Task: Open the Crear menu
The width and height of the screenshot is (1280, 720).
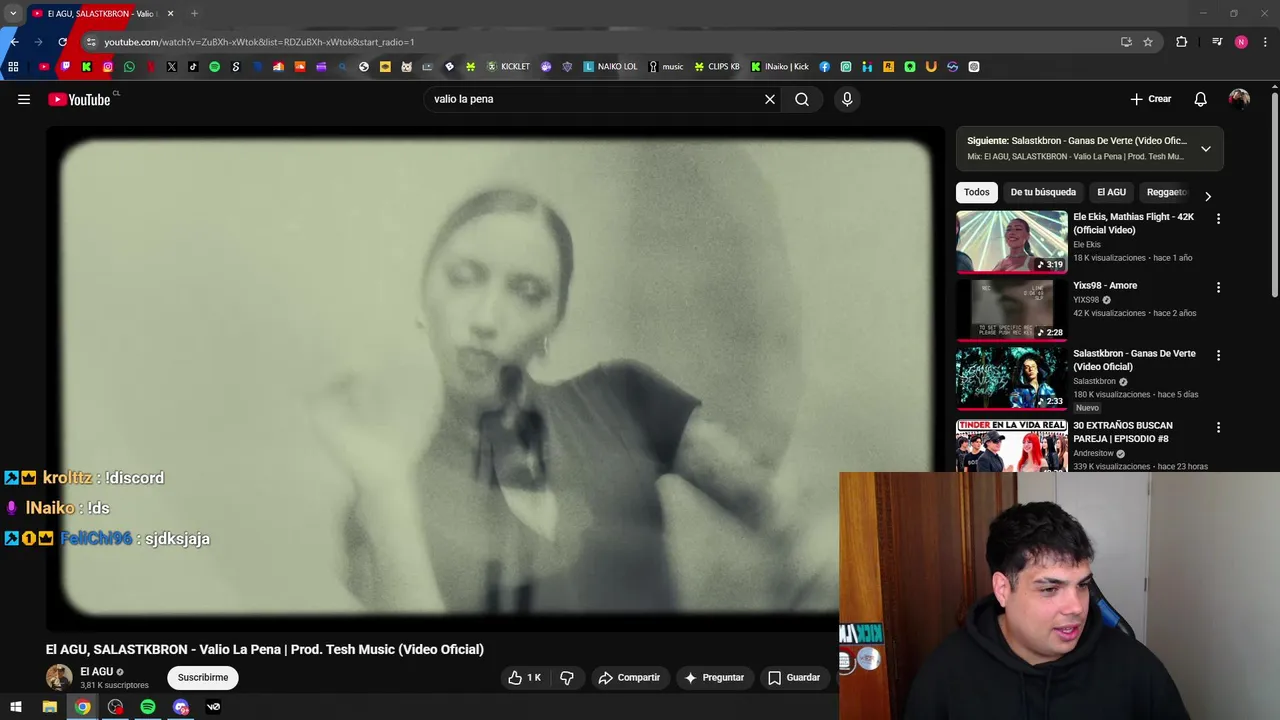Action: (x=1150, y=99)
